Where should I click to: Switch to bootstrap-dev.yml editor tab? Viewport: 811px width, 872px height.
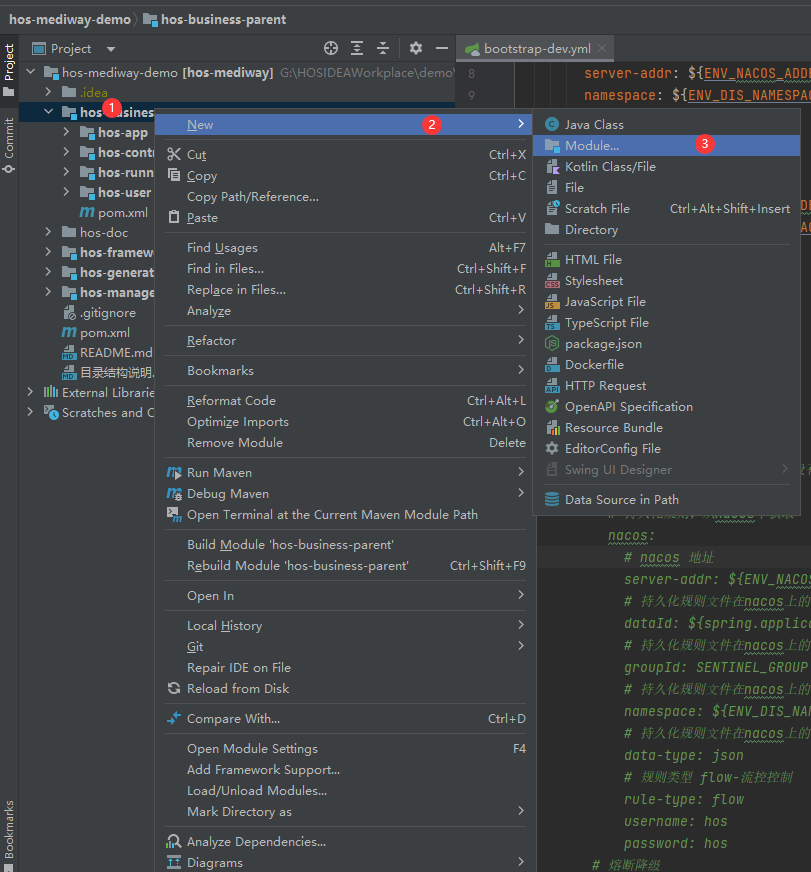[x=536, y=48]
